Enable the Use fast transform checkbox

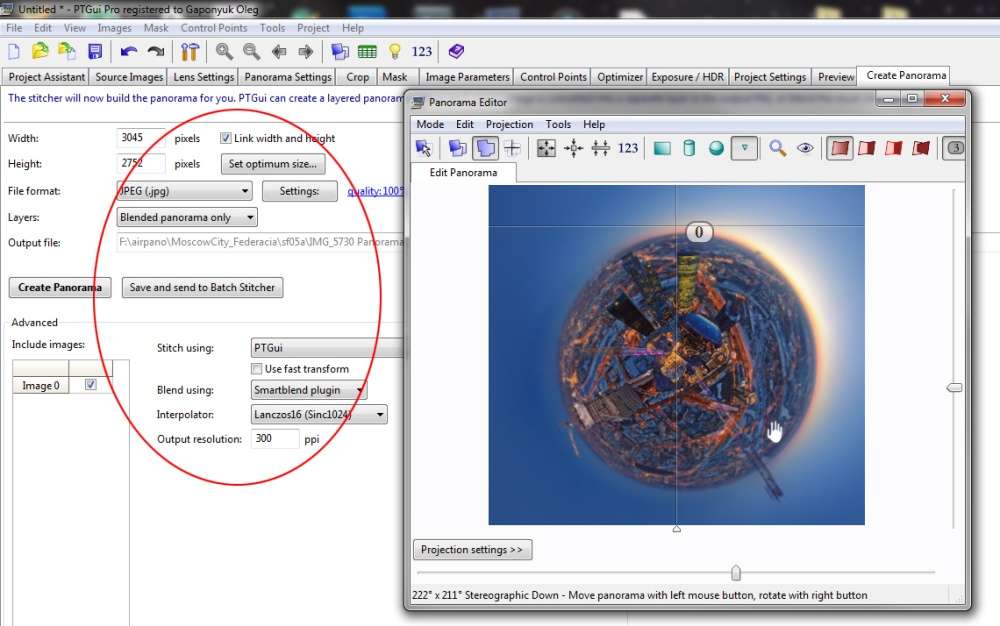(257, 369)
